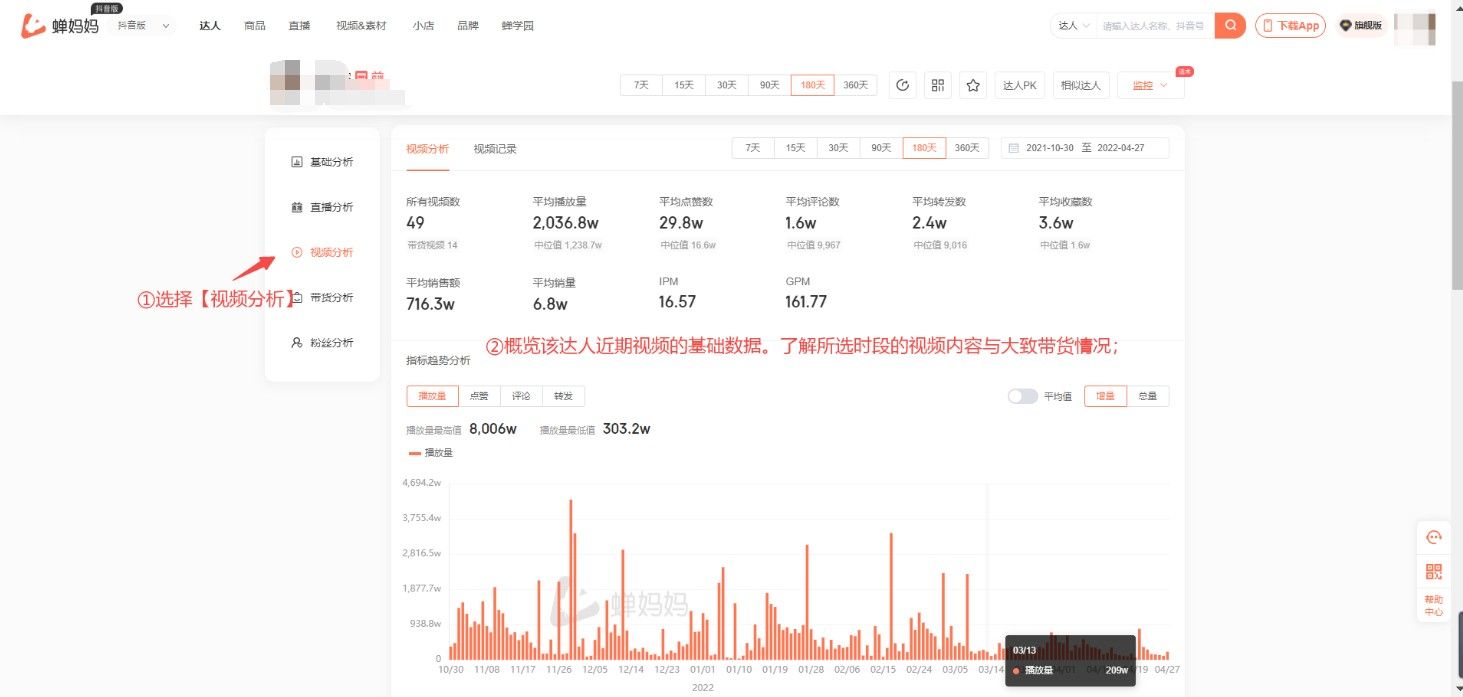Select 直播分析 from the left sidebar
The image size is (1463, 697).
[x=322, y=207]
